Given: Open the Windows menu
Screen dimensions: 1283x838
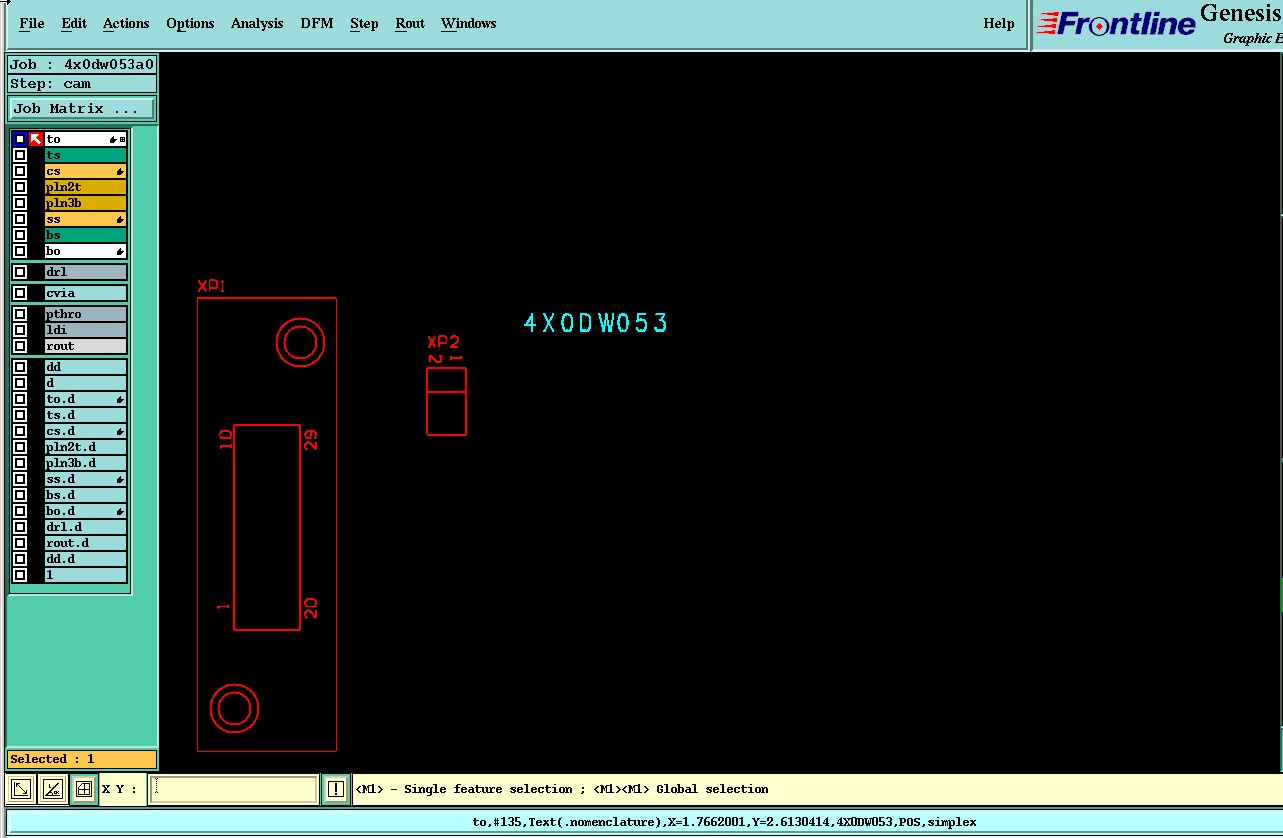Looking at the screenshot, I should click(469, 23).
